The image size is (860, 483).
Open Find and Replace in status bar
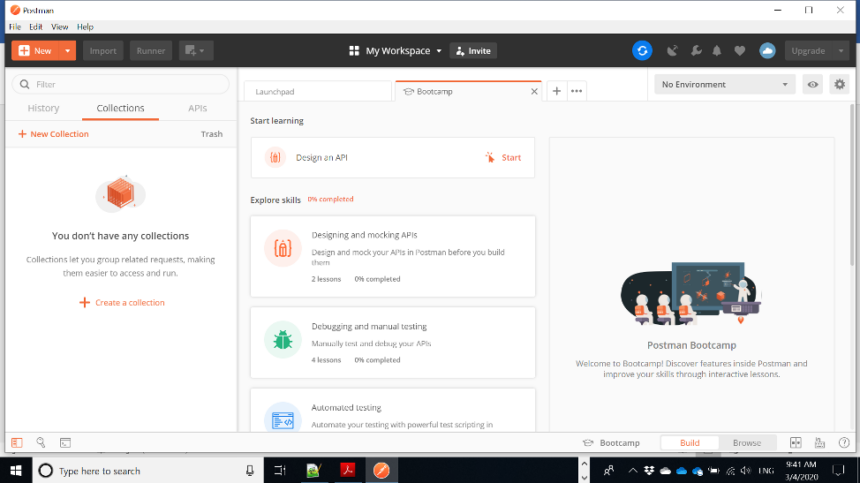[x=41, y=442]
